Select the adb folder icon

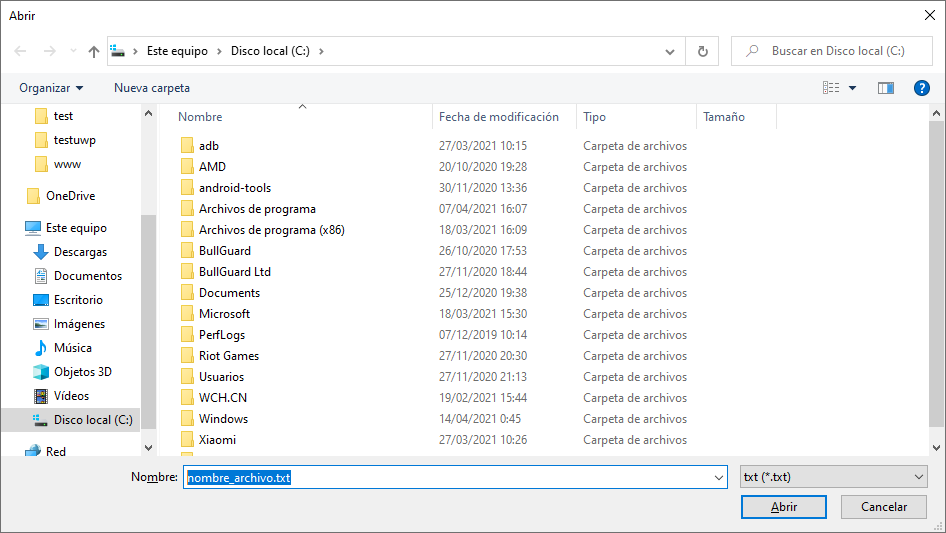point(188,145)
